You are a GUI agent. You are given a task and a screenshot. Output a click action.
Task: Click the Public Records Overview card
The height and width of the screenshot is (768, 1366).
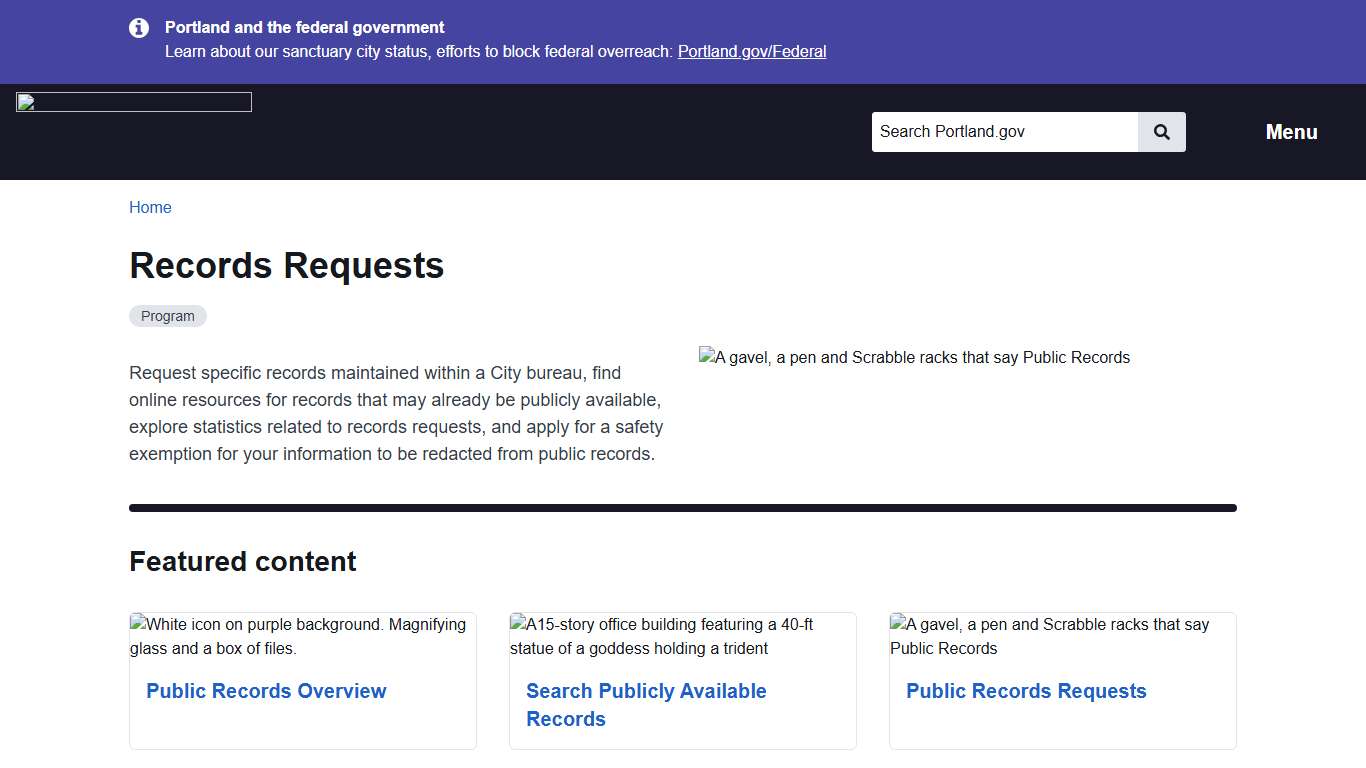(302, 680)
